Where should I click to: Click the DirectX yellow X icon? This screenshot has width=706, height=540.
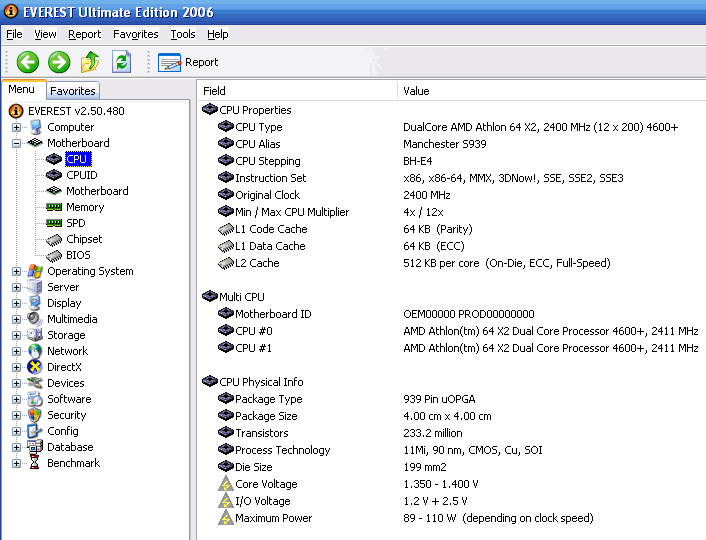(x=35, y=367)
